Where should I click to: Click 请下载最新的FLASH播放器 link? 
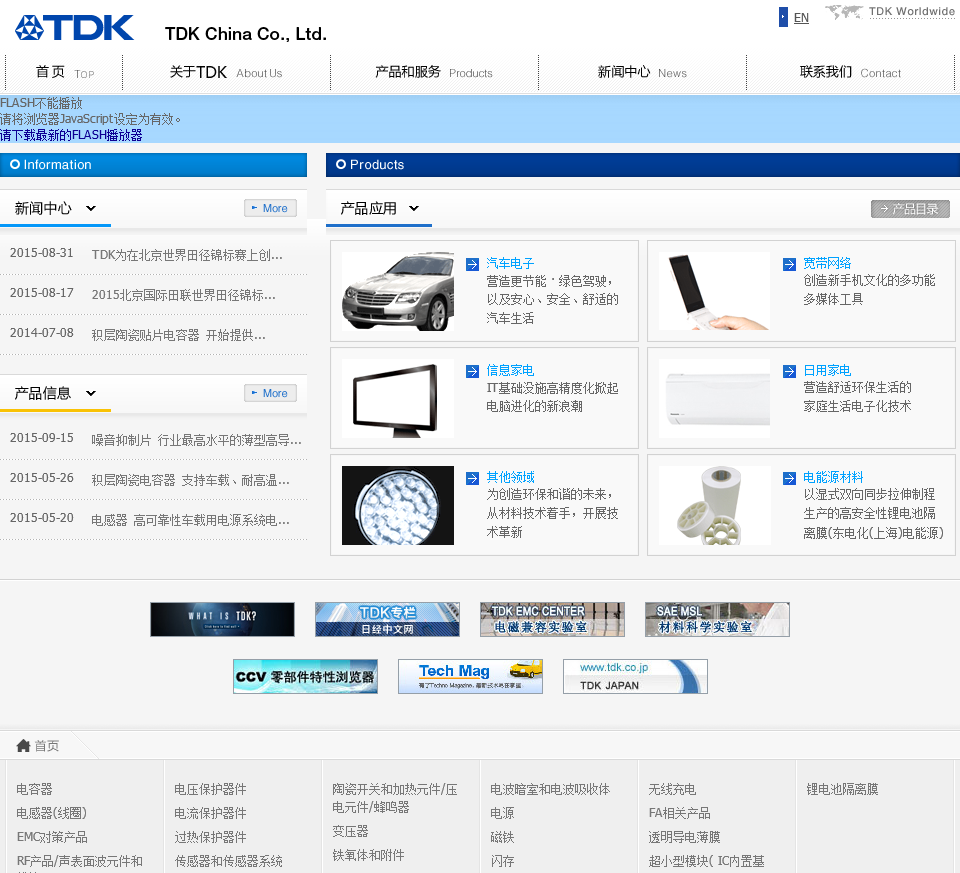click(71, 135)
